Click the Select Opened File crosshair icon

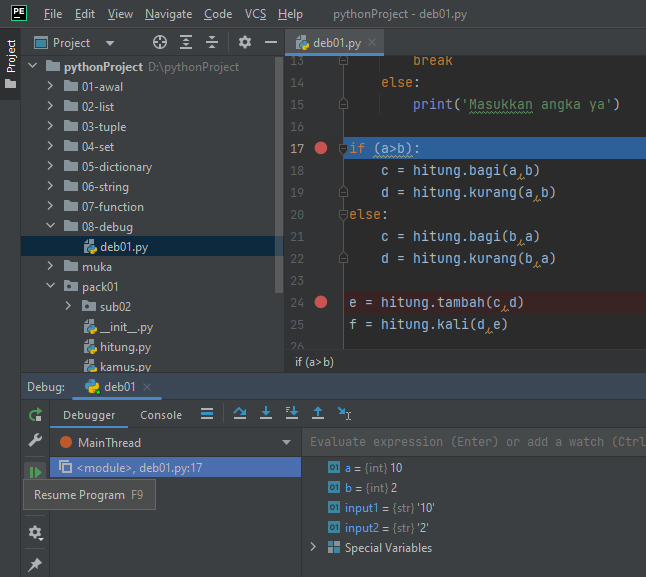tap(160, 42)
